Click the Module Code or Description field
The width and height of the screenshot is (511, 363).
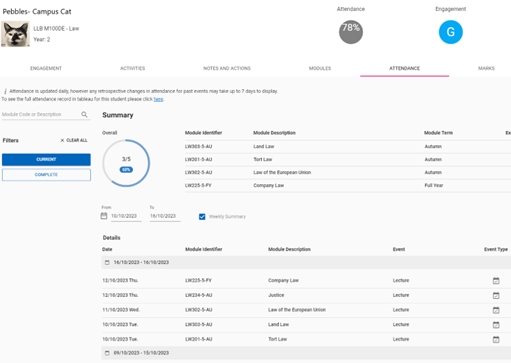(41, 114)
